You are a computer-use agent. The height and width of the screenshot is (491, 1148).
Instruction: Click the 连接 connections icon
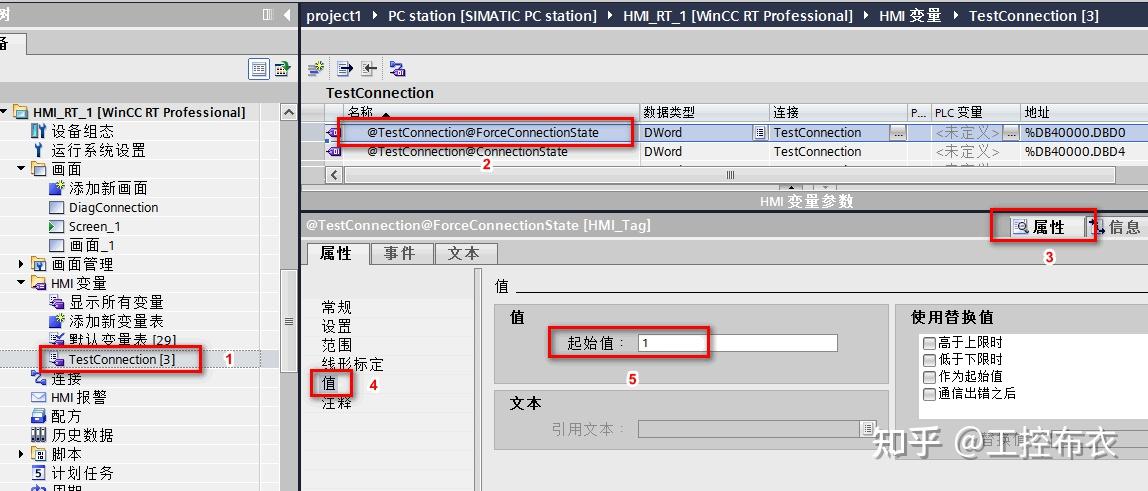point(39,378)
